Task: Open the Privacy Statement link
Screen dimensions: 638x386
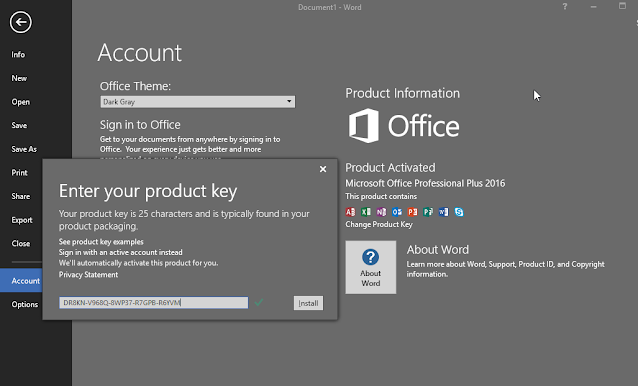Action: click(88, 275)
